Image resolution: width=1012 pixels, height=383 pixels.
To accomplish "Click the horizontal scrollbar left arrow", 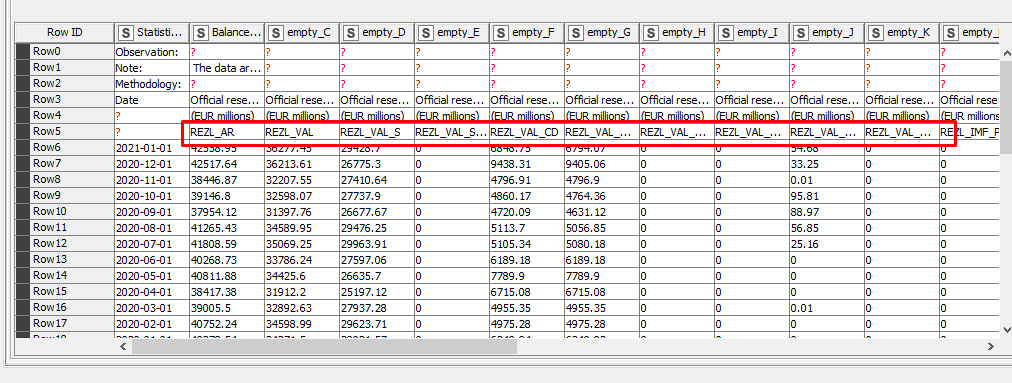I will [x=124, y=347].
